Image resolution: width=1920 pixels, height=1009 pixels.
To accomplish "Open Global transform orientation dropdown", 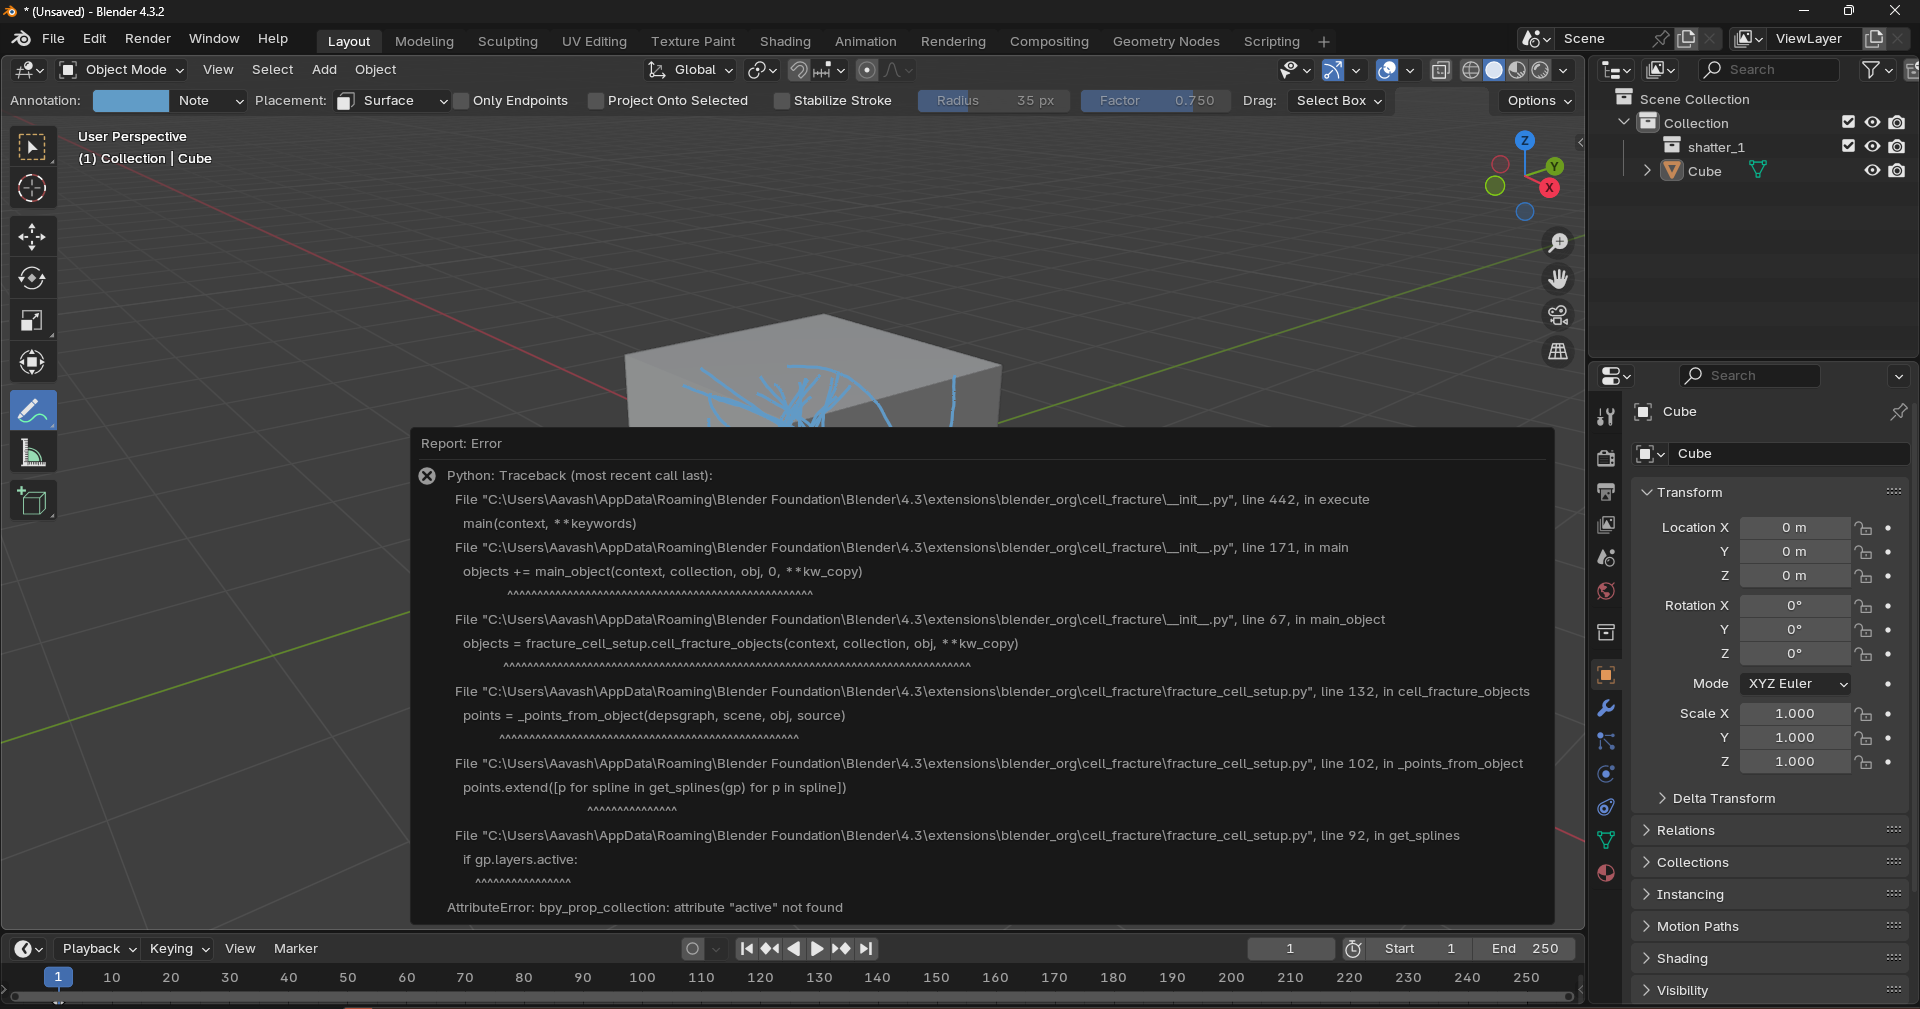I will [x=690, y=70].
